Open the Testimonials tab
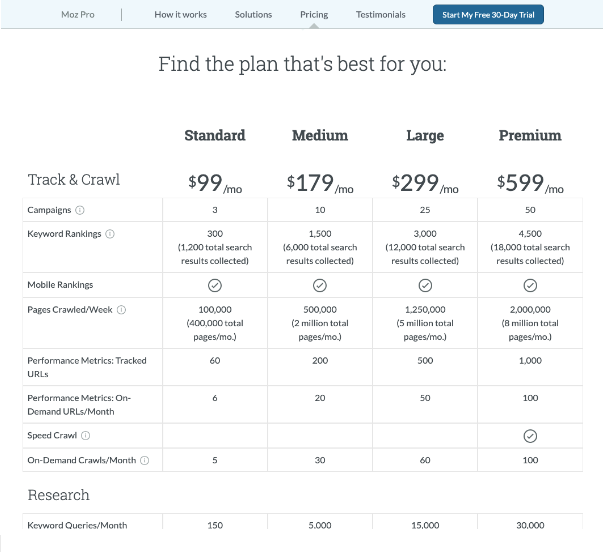This screenshot has width=604, height=555. [x=381, y=15]
